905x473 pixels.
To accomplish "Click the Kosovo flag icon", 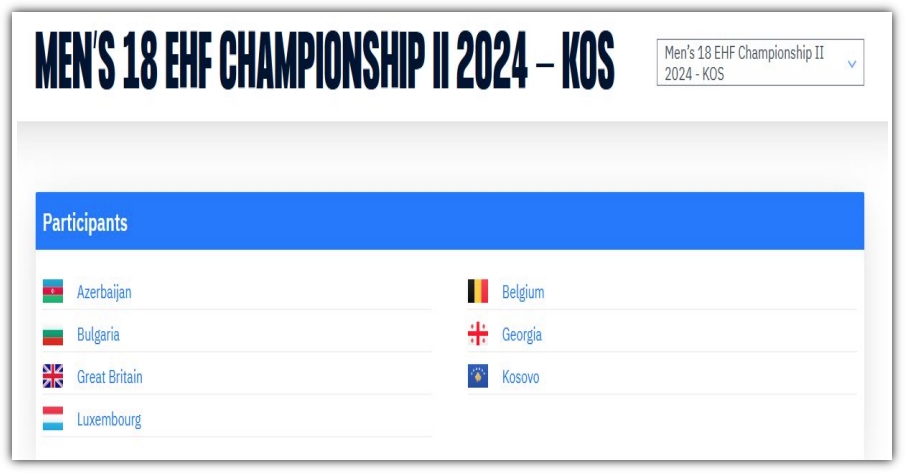I will tap(477, 376).
